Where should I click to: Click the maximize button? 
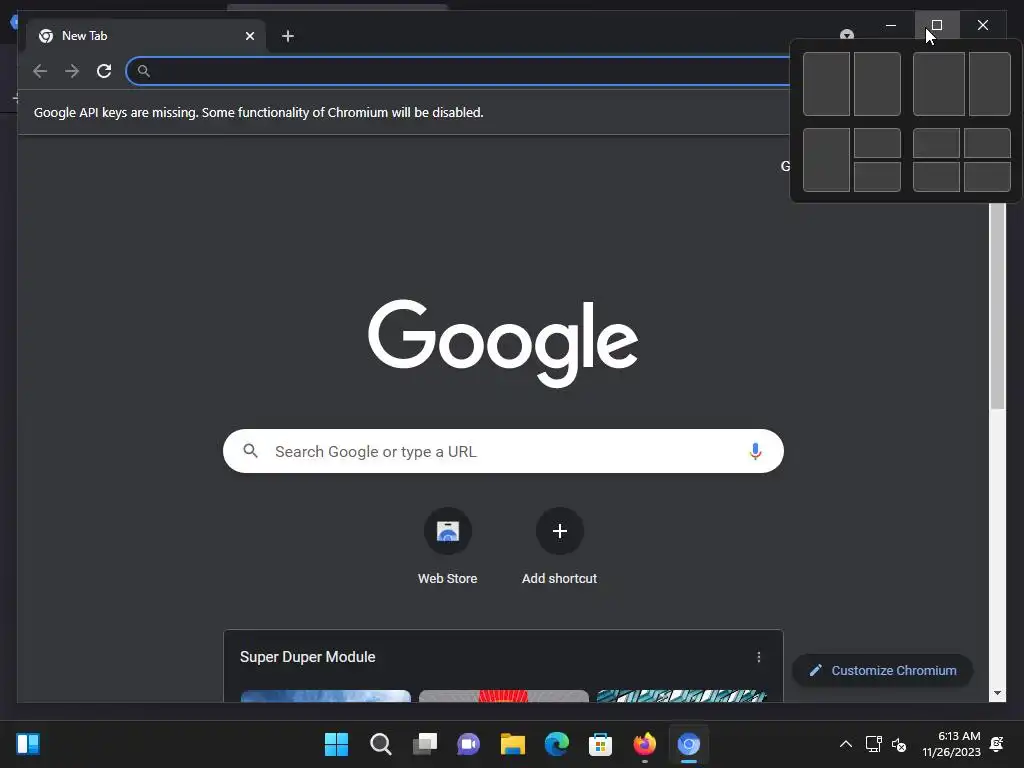(x=936, y=25)
